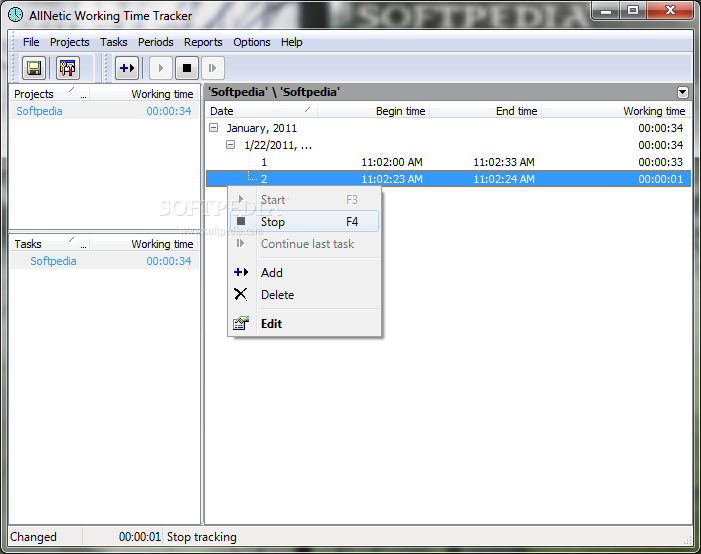Minimize the Working Time Tracker window

(x=606, y=10)
